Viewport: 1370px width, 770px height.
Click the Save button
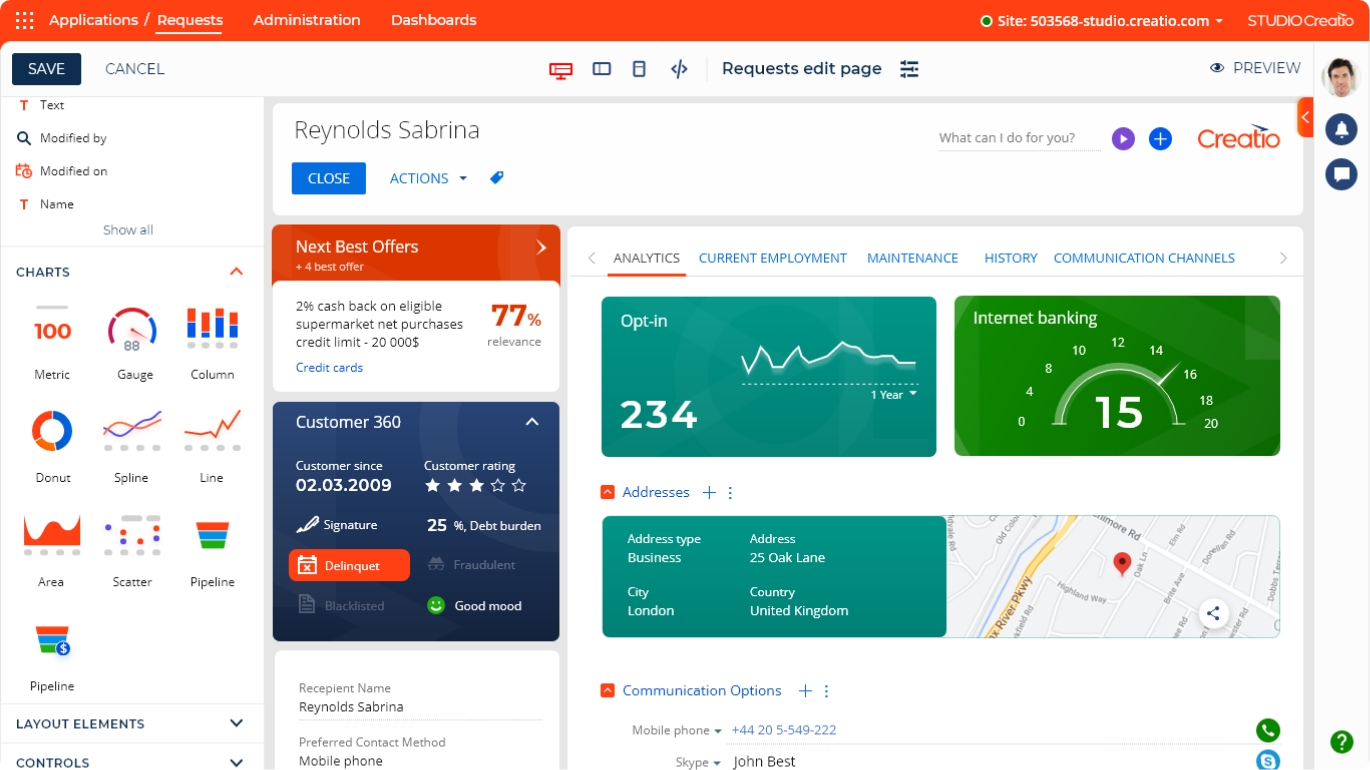(x=46, y=69)
